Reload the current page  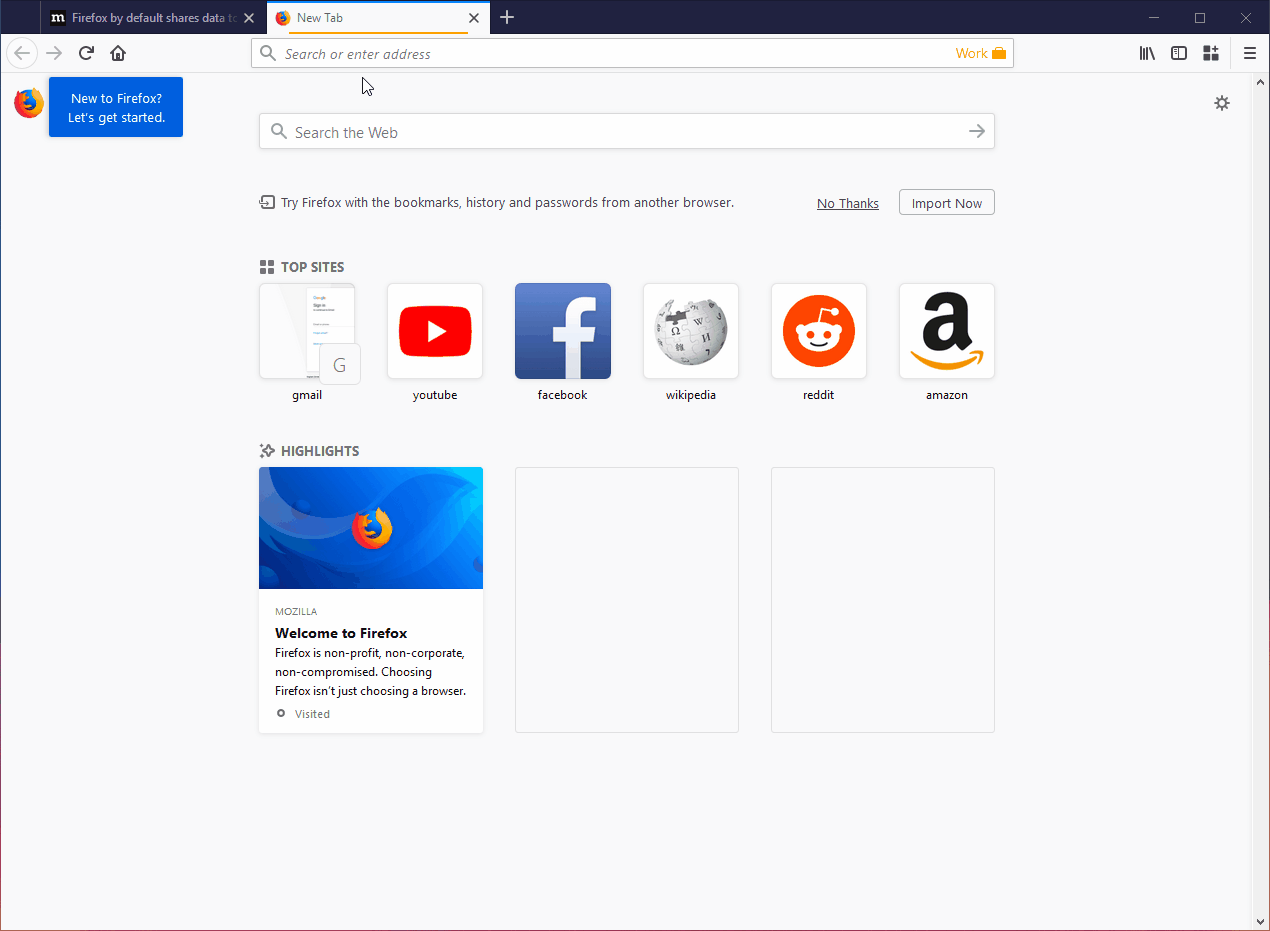click(86, 53)
